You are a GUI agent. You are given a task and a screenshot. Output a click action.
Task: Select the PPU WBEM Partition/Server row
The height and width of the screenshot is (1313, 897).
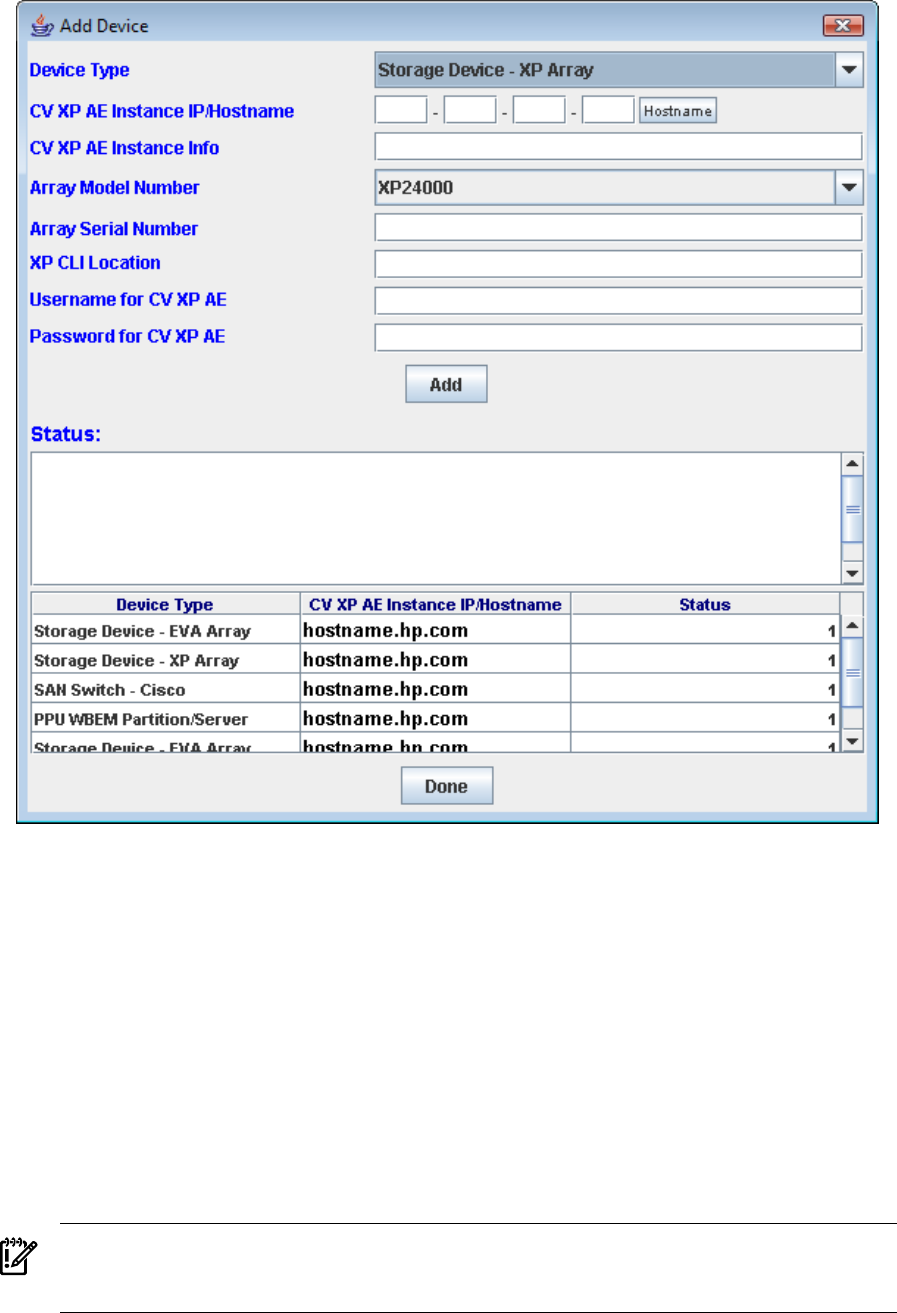pos(436,718)
